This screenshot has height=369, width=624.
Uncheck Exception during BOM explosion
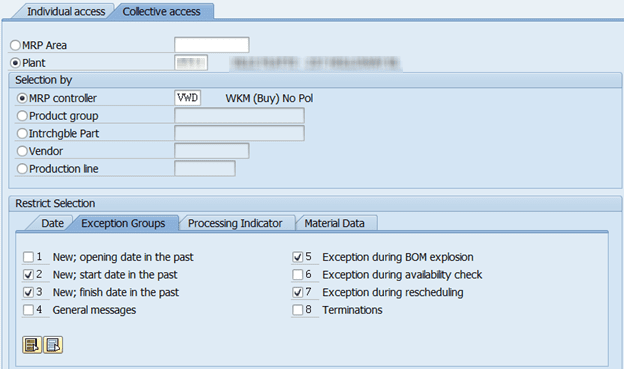point(298,257)
